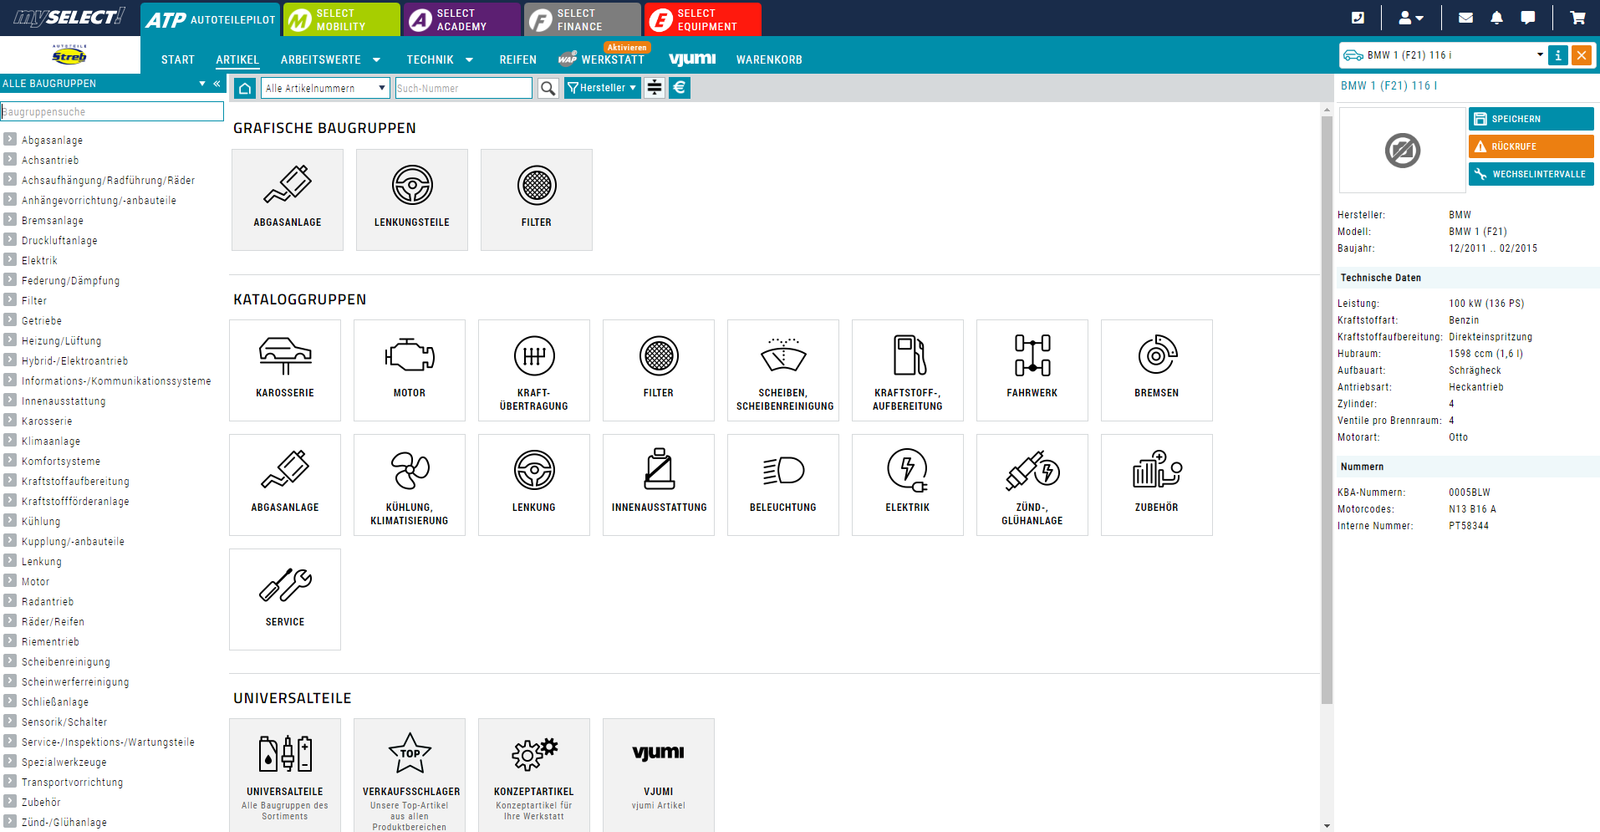Open the Motor catalog group
Screen dimensions: 1600x832
point(409,370)
